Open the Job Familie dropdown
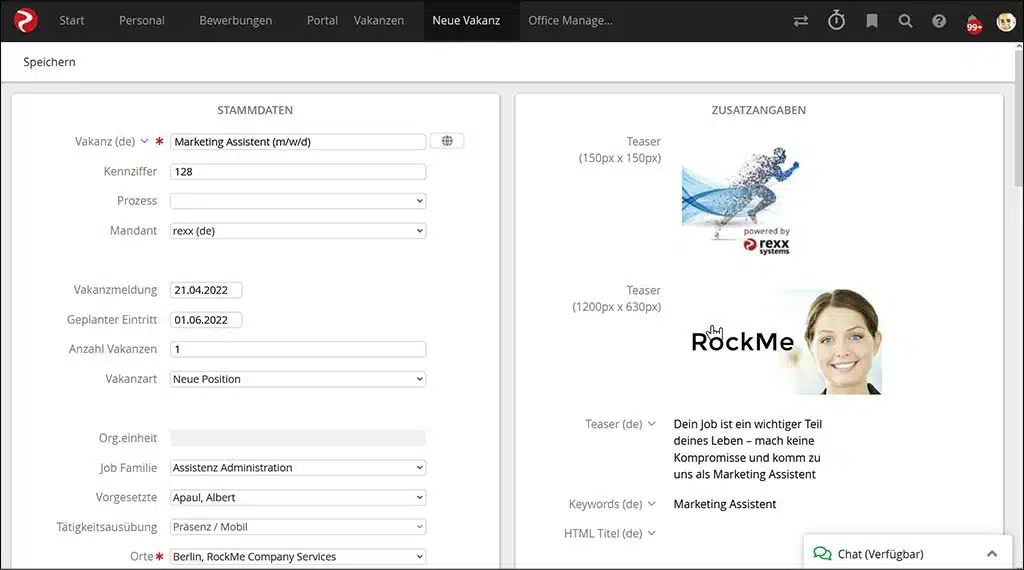 pyautogui.click(x=298, y=467)
